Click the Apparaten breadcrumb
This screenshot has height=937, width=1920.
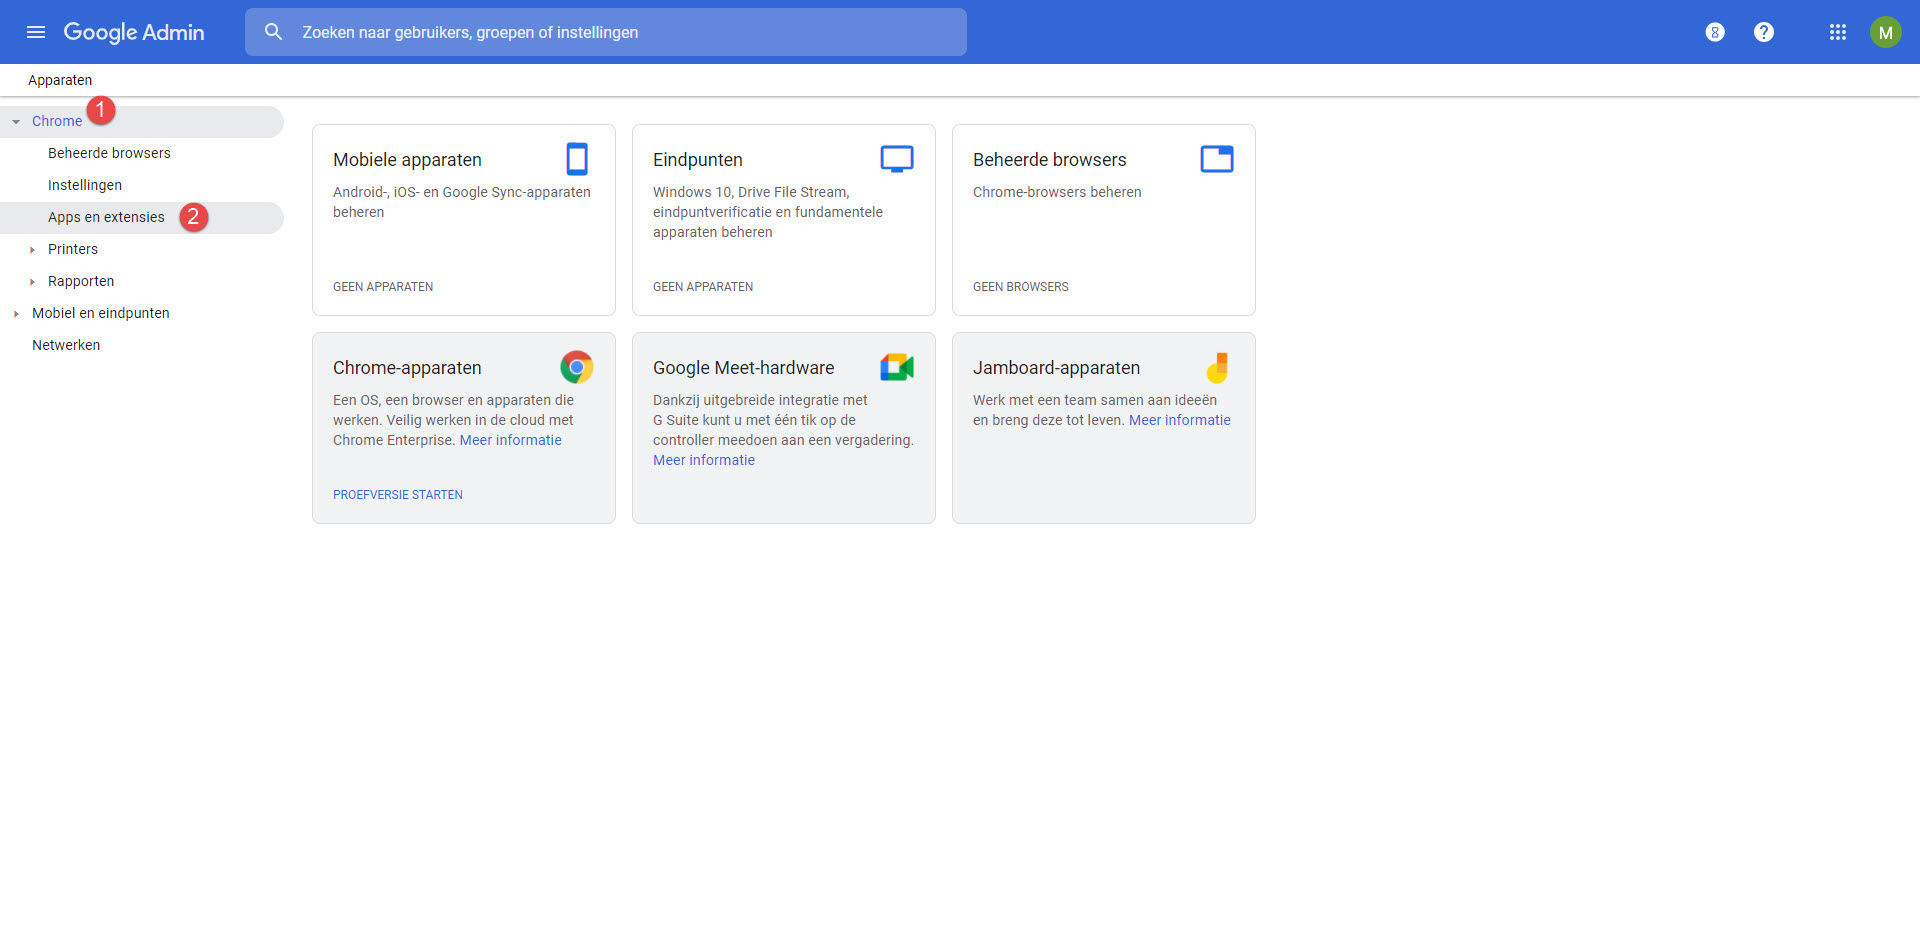(60, 80)
